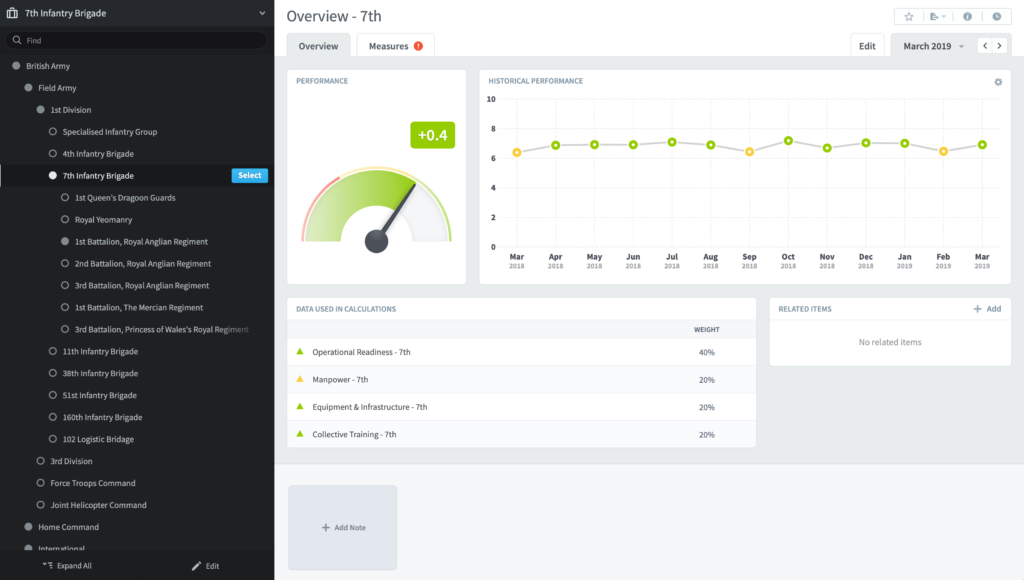Image resolution: width=1024 pixels, height=580 pixels.
Task: Click the organization icon beside 7th Infantry Brigade
Action: point(14,14)
